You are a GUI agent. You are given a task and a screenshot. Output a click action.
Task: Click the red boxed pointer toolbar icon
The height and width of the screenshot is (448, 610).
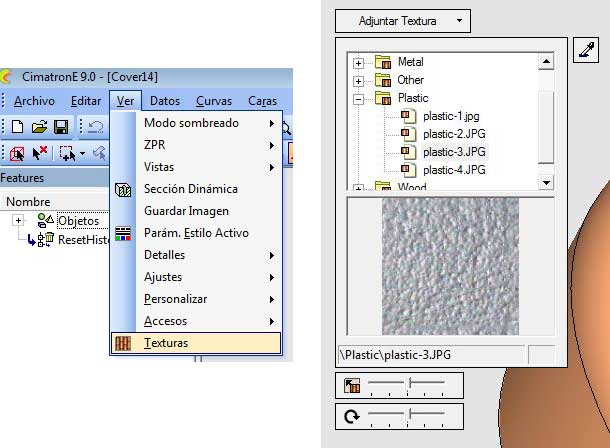[x=16, y=153]
